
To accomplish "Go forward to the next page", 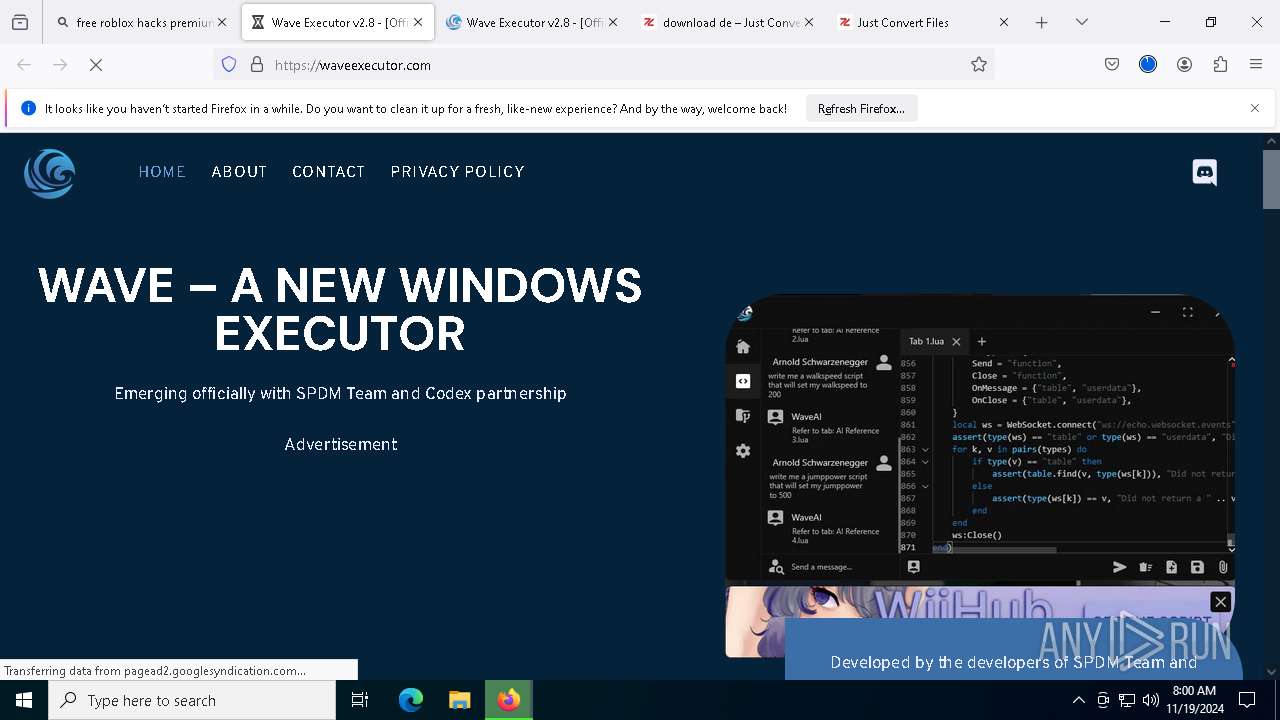I will point(60,65).
